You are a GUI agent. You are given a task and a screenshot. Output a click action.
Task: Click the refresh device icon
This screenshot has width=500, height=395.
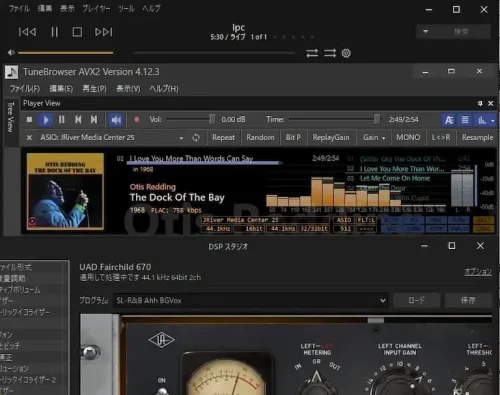196,137
